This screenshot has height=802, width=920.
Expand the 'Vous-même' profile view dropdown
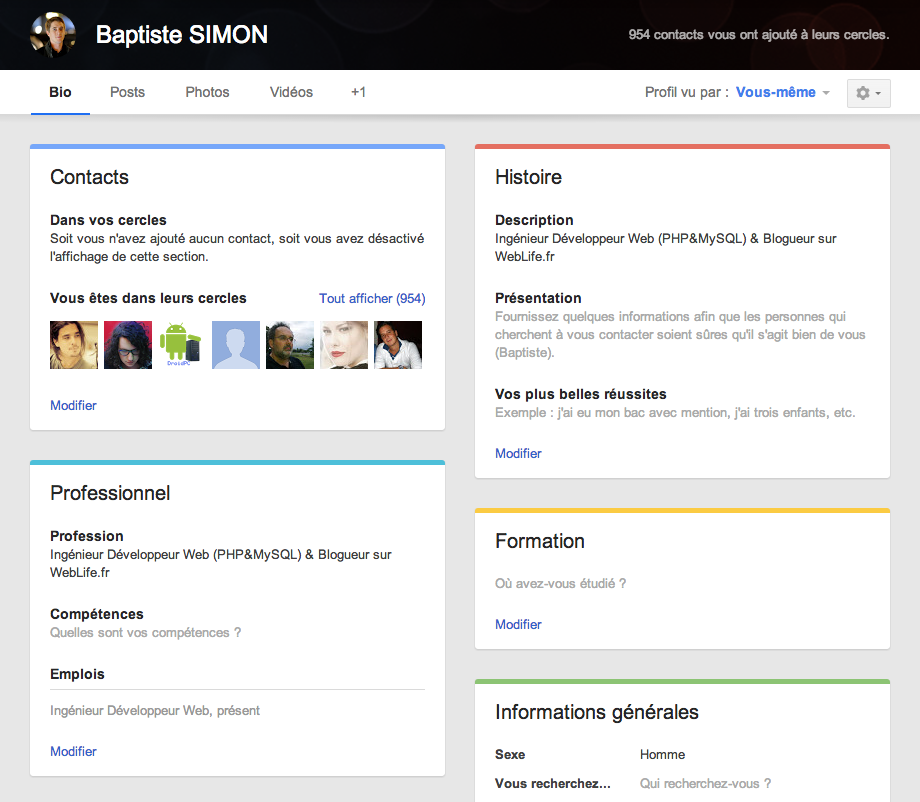pyautogui.click(x=782, y=92)
